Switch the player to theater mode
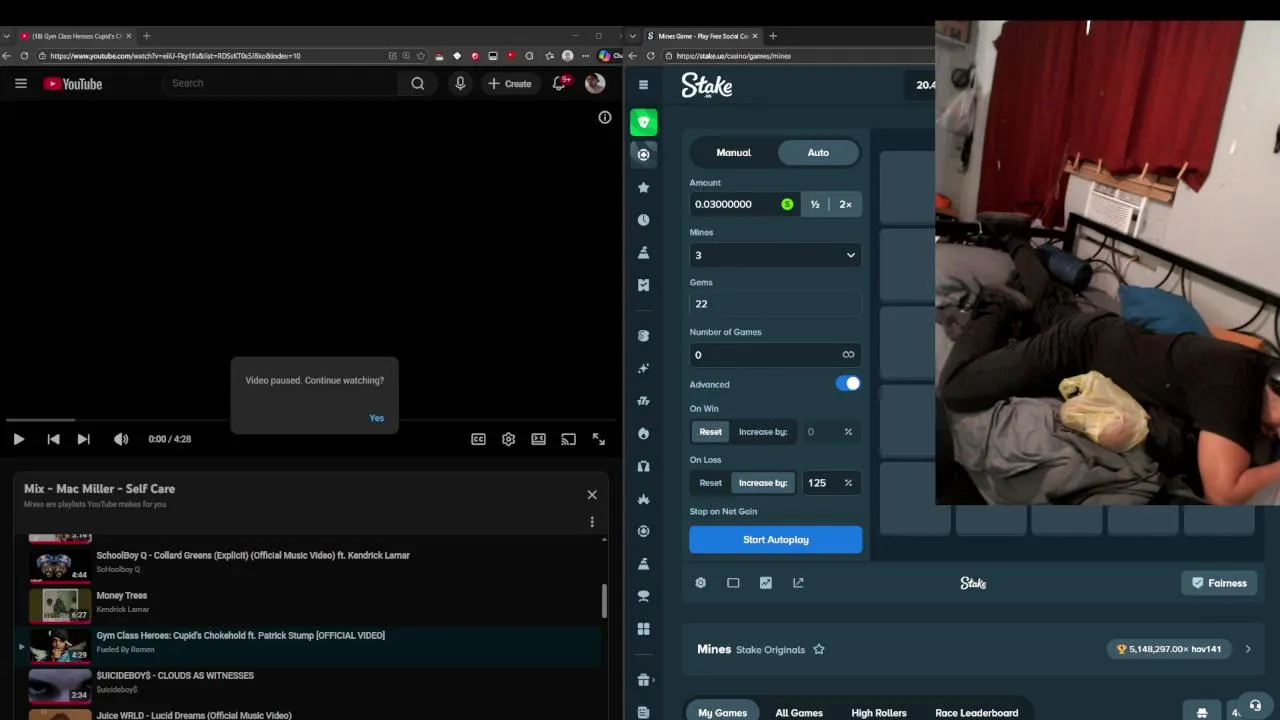Image resolution: width=1280 pixels, height=720 pixels. click(539, 439)
